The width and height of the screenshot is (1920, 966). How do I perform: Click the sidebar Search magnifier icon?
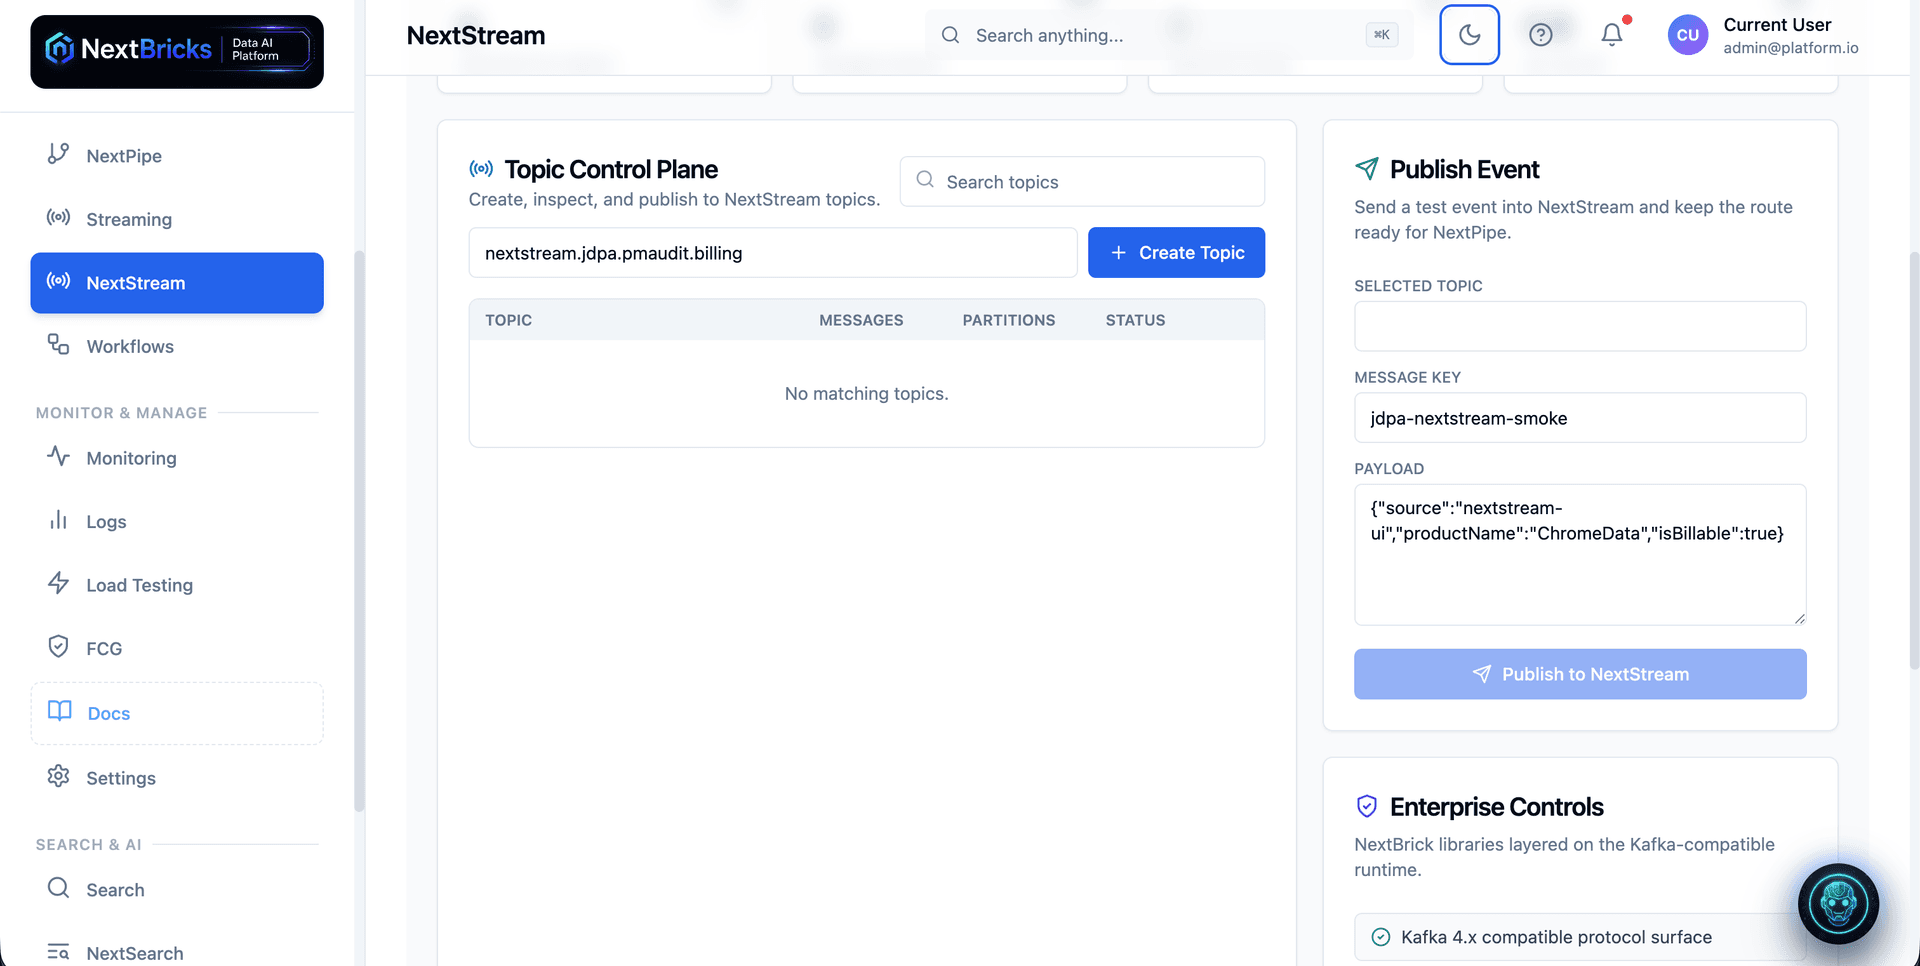58,888
